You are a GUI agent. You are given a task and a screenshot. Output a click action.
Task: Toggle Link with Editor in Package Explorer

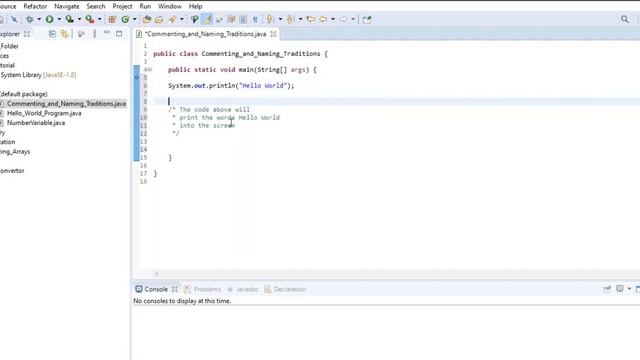[64, 34]
